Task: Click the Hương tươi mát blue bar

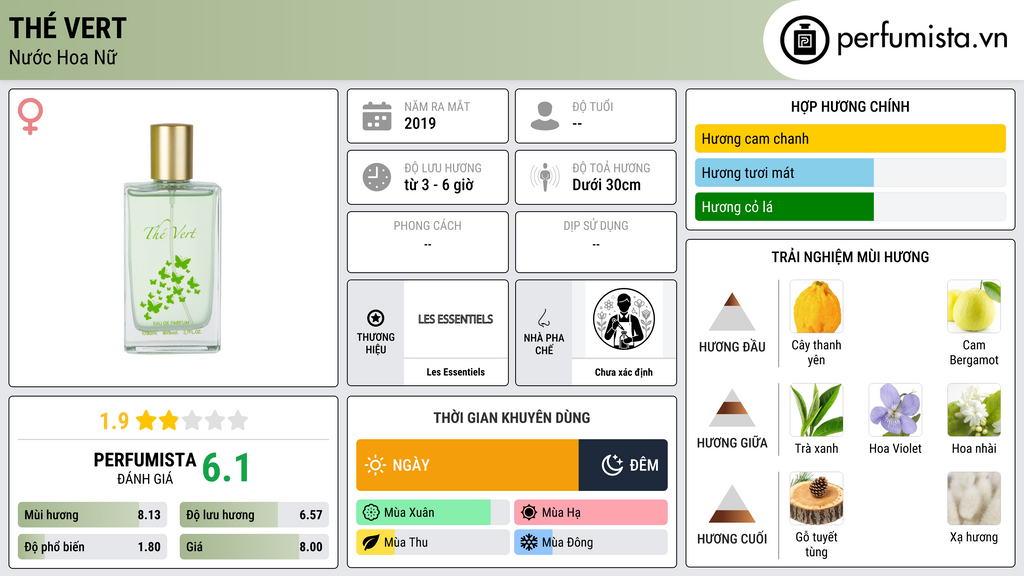Action: point(784,173)
